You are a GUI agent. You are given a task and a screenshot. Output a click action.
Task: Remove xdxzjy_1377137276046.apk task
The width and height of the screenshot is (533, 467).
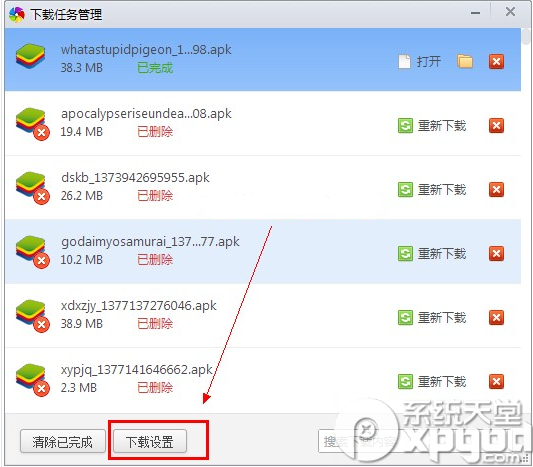click(496, 317)
